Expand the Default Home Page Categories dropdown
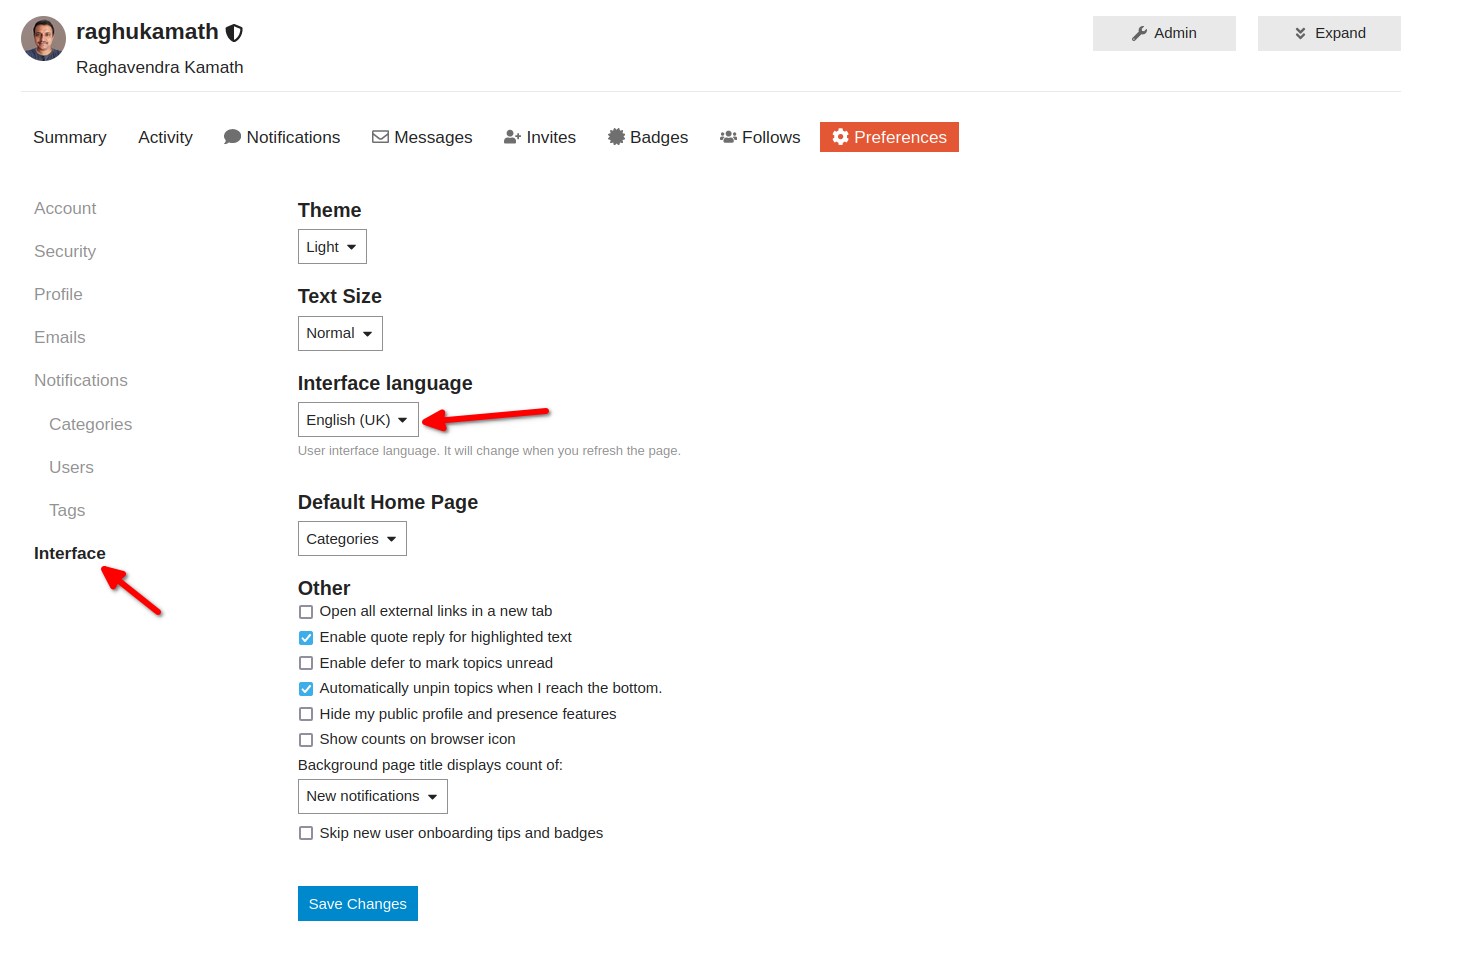 coord(352,539)
